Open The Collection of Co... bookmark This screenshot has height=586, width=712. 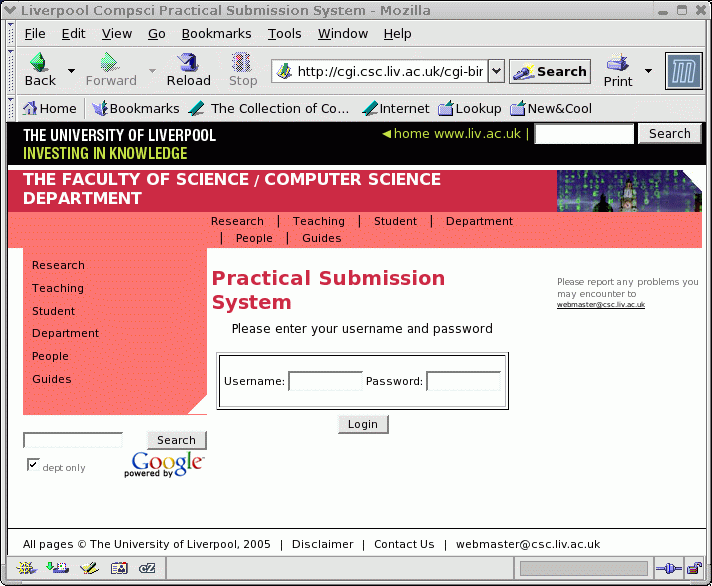pyautogui.click(x=269, y=108)
